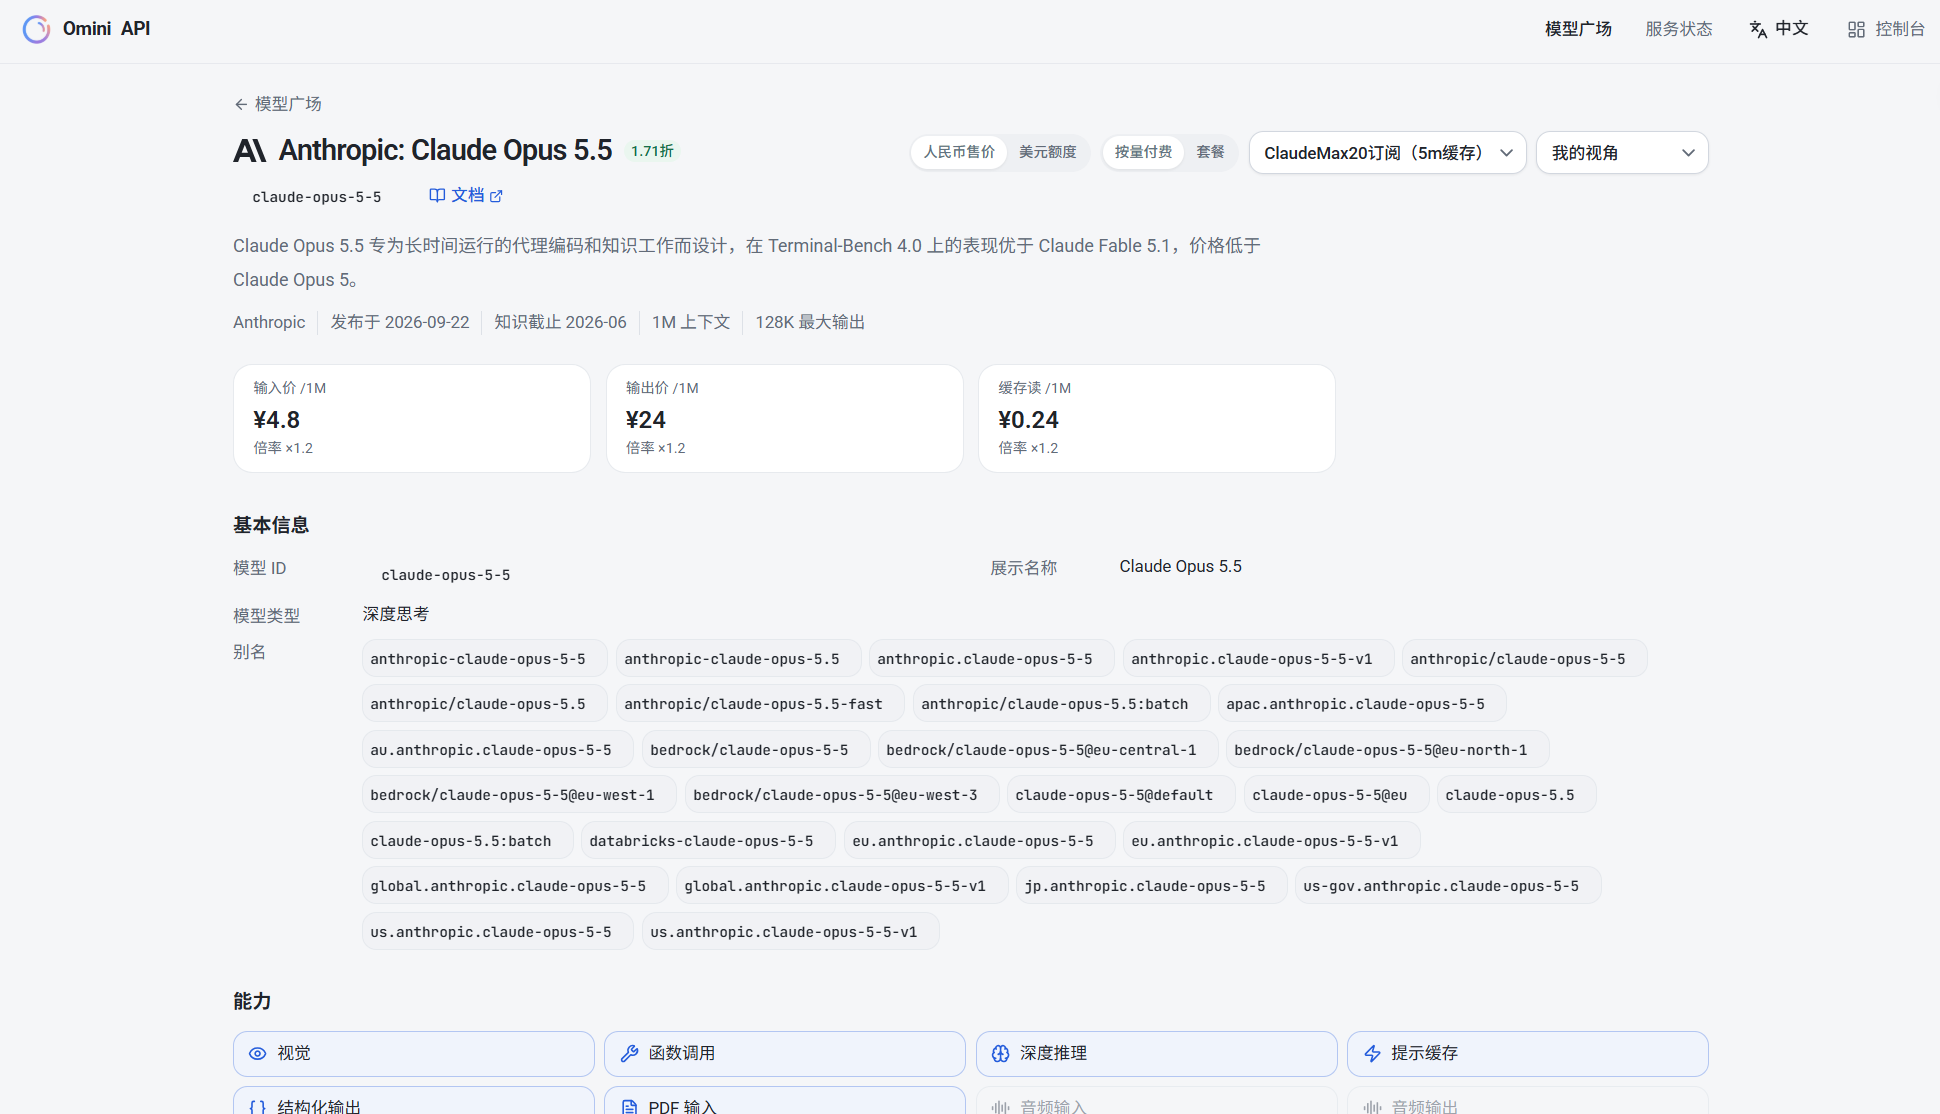
Task: Click the 提示缓存 capability card
Action: pos(1527,1054)
